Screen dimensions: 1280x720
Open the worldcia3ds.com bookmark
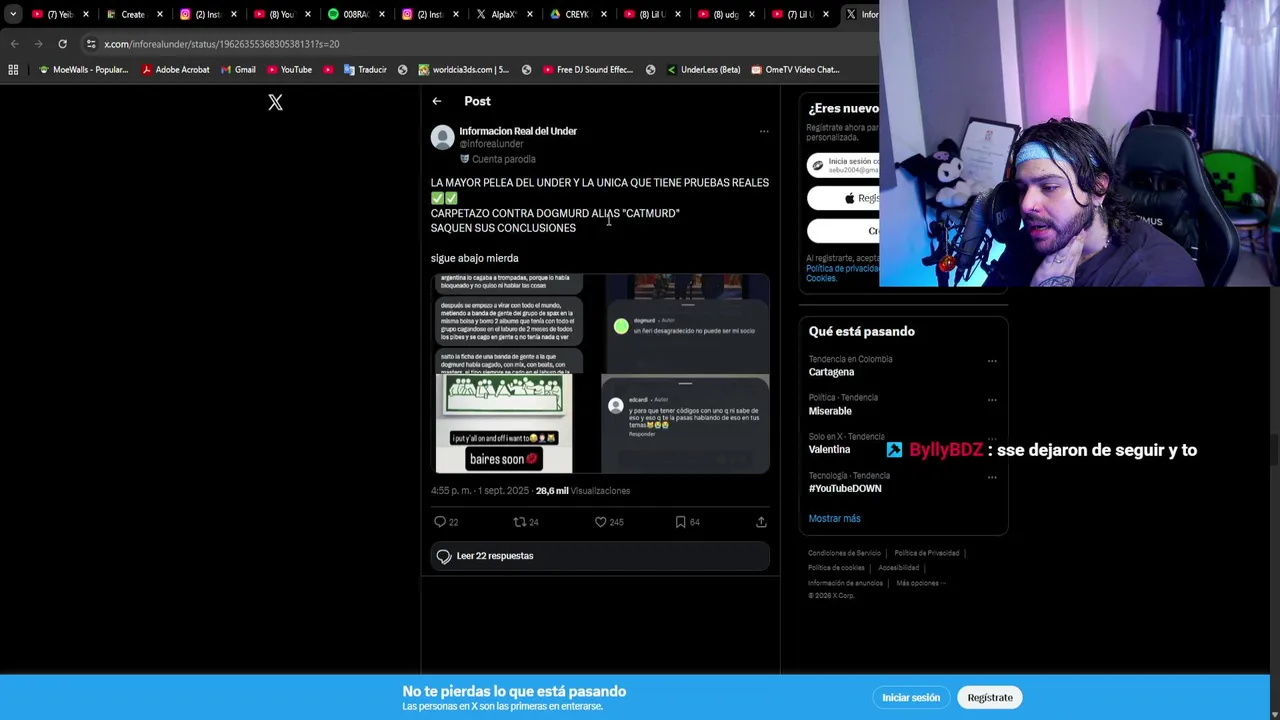[463, 70]
